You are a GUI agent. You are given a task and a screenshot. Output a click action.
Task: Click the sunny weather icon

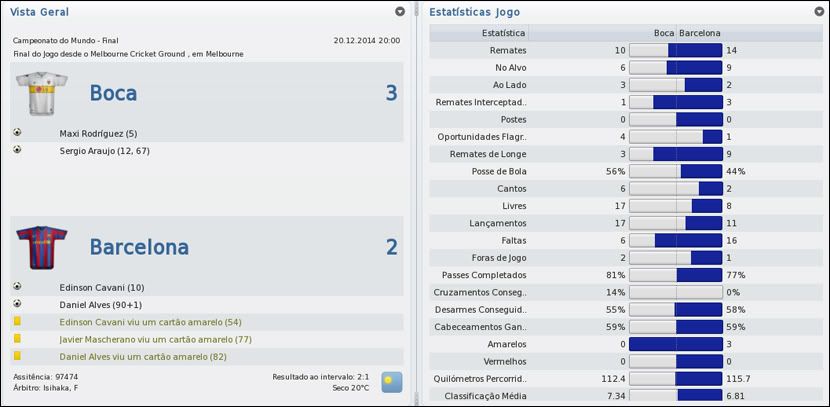pyautogui.click(x=392, y=382)
